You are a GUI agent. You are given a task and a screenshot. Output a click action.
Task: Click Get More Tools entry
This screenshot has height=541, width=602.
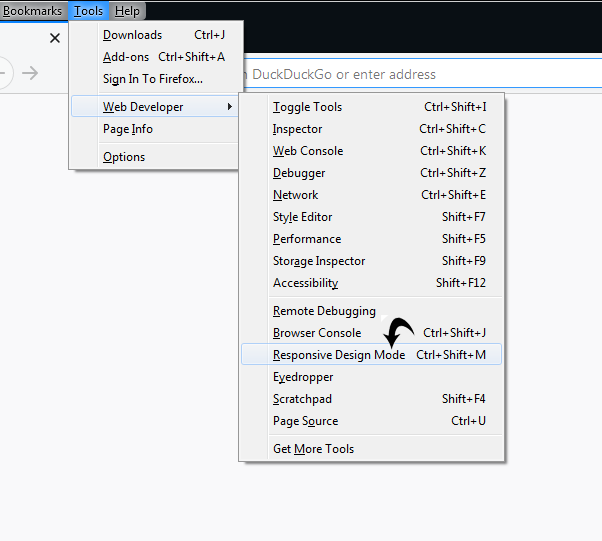(x=371, y=449)
